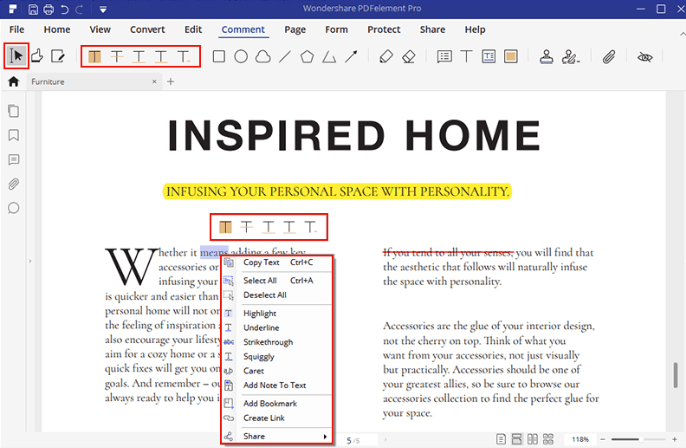
Task: Click the Hand tool icon
Action: (37, 57)
